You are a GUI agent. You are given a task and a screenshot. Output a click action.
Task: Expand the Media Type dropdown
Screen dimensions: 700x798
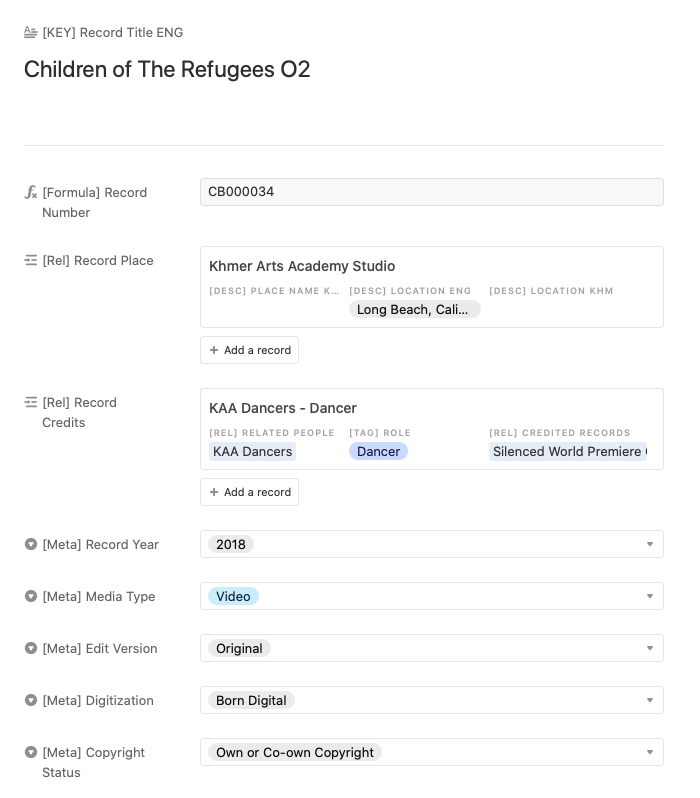(650, 596)
